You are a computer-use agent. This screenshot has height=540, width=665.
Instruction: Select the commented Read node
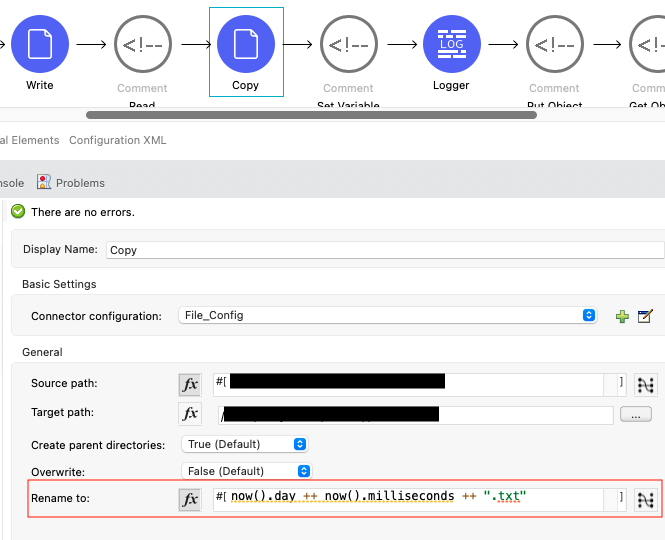click(x=142, y=44)
